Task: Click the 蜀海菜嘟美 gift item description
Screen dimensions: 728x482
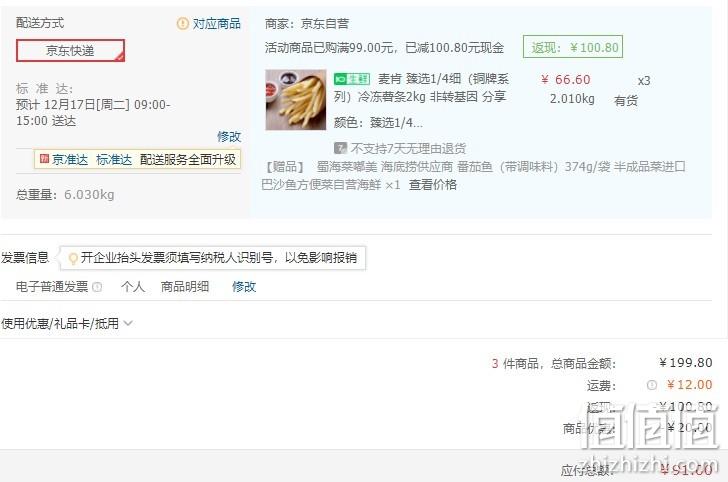Action: click(474, 176)
